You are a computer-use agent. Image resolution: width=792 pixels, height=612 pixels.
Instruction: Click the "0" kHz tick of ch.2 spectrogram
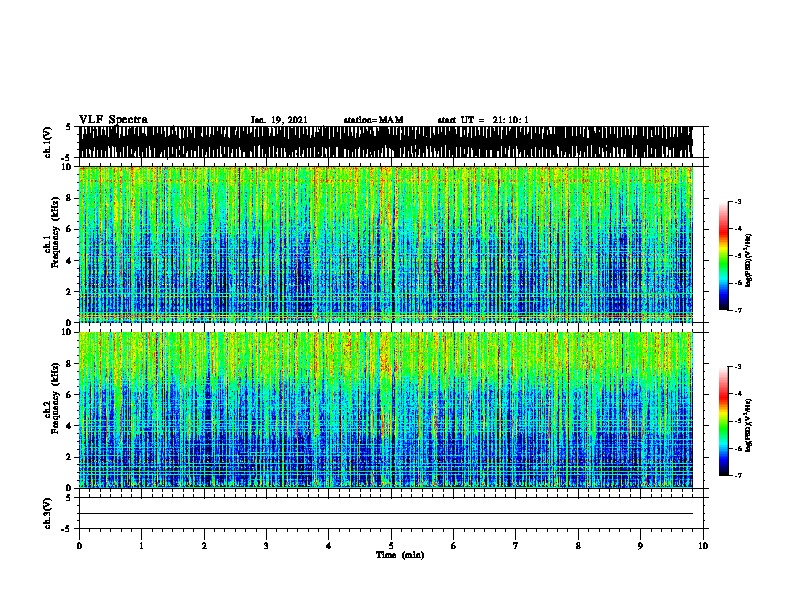click(69, 488)
